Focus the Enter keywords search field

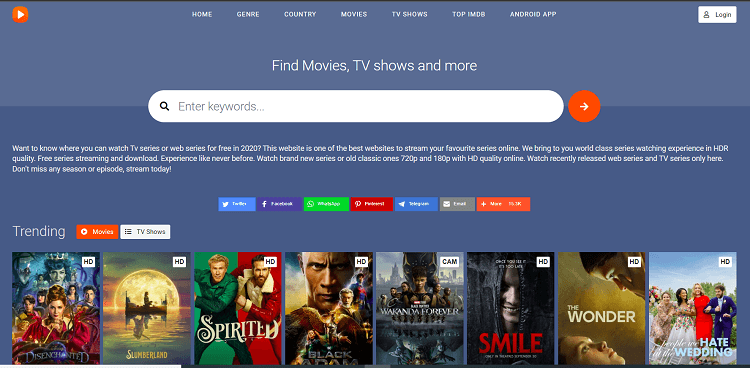(x=356, y=106)
